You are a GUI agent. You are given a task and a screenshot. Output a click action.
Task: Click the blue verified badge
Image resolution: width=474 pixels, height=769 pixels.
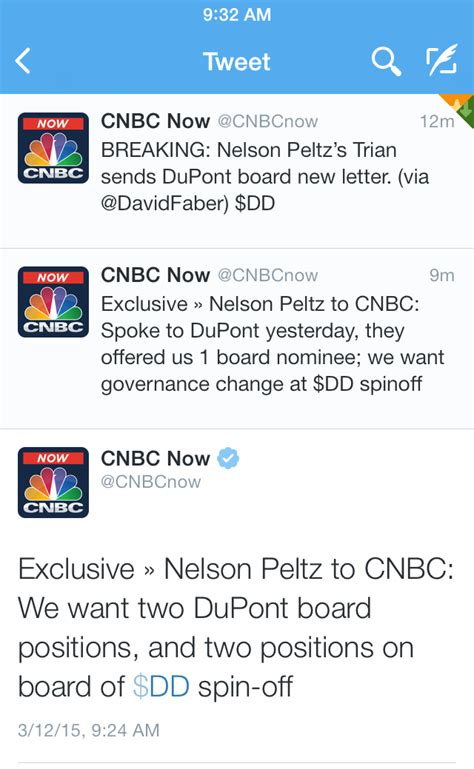tap(228, 458)
